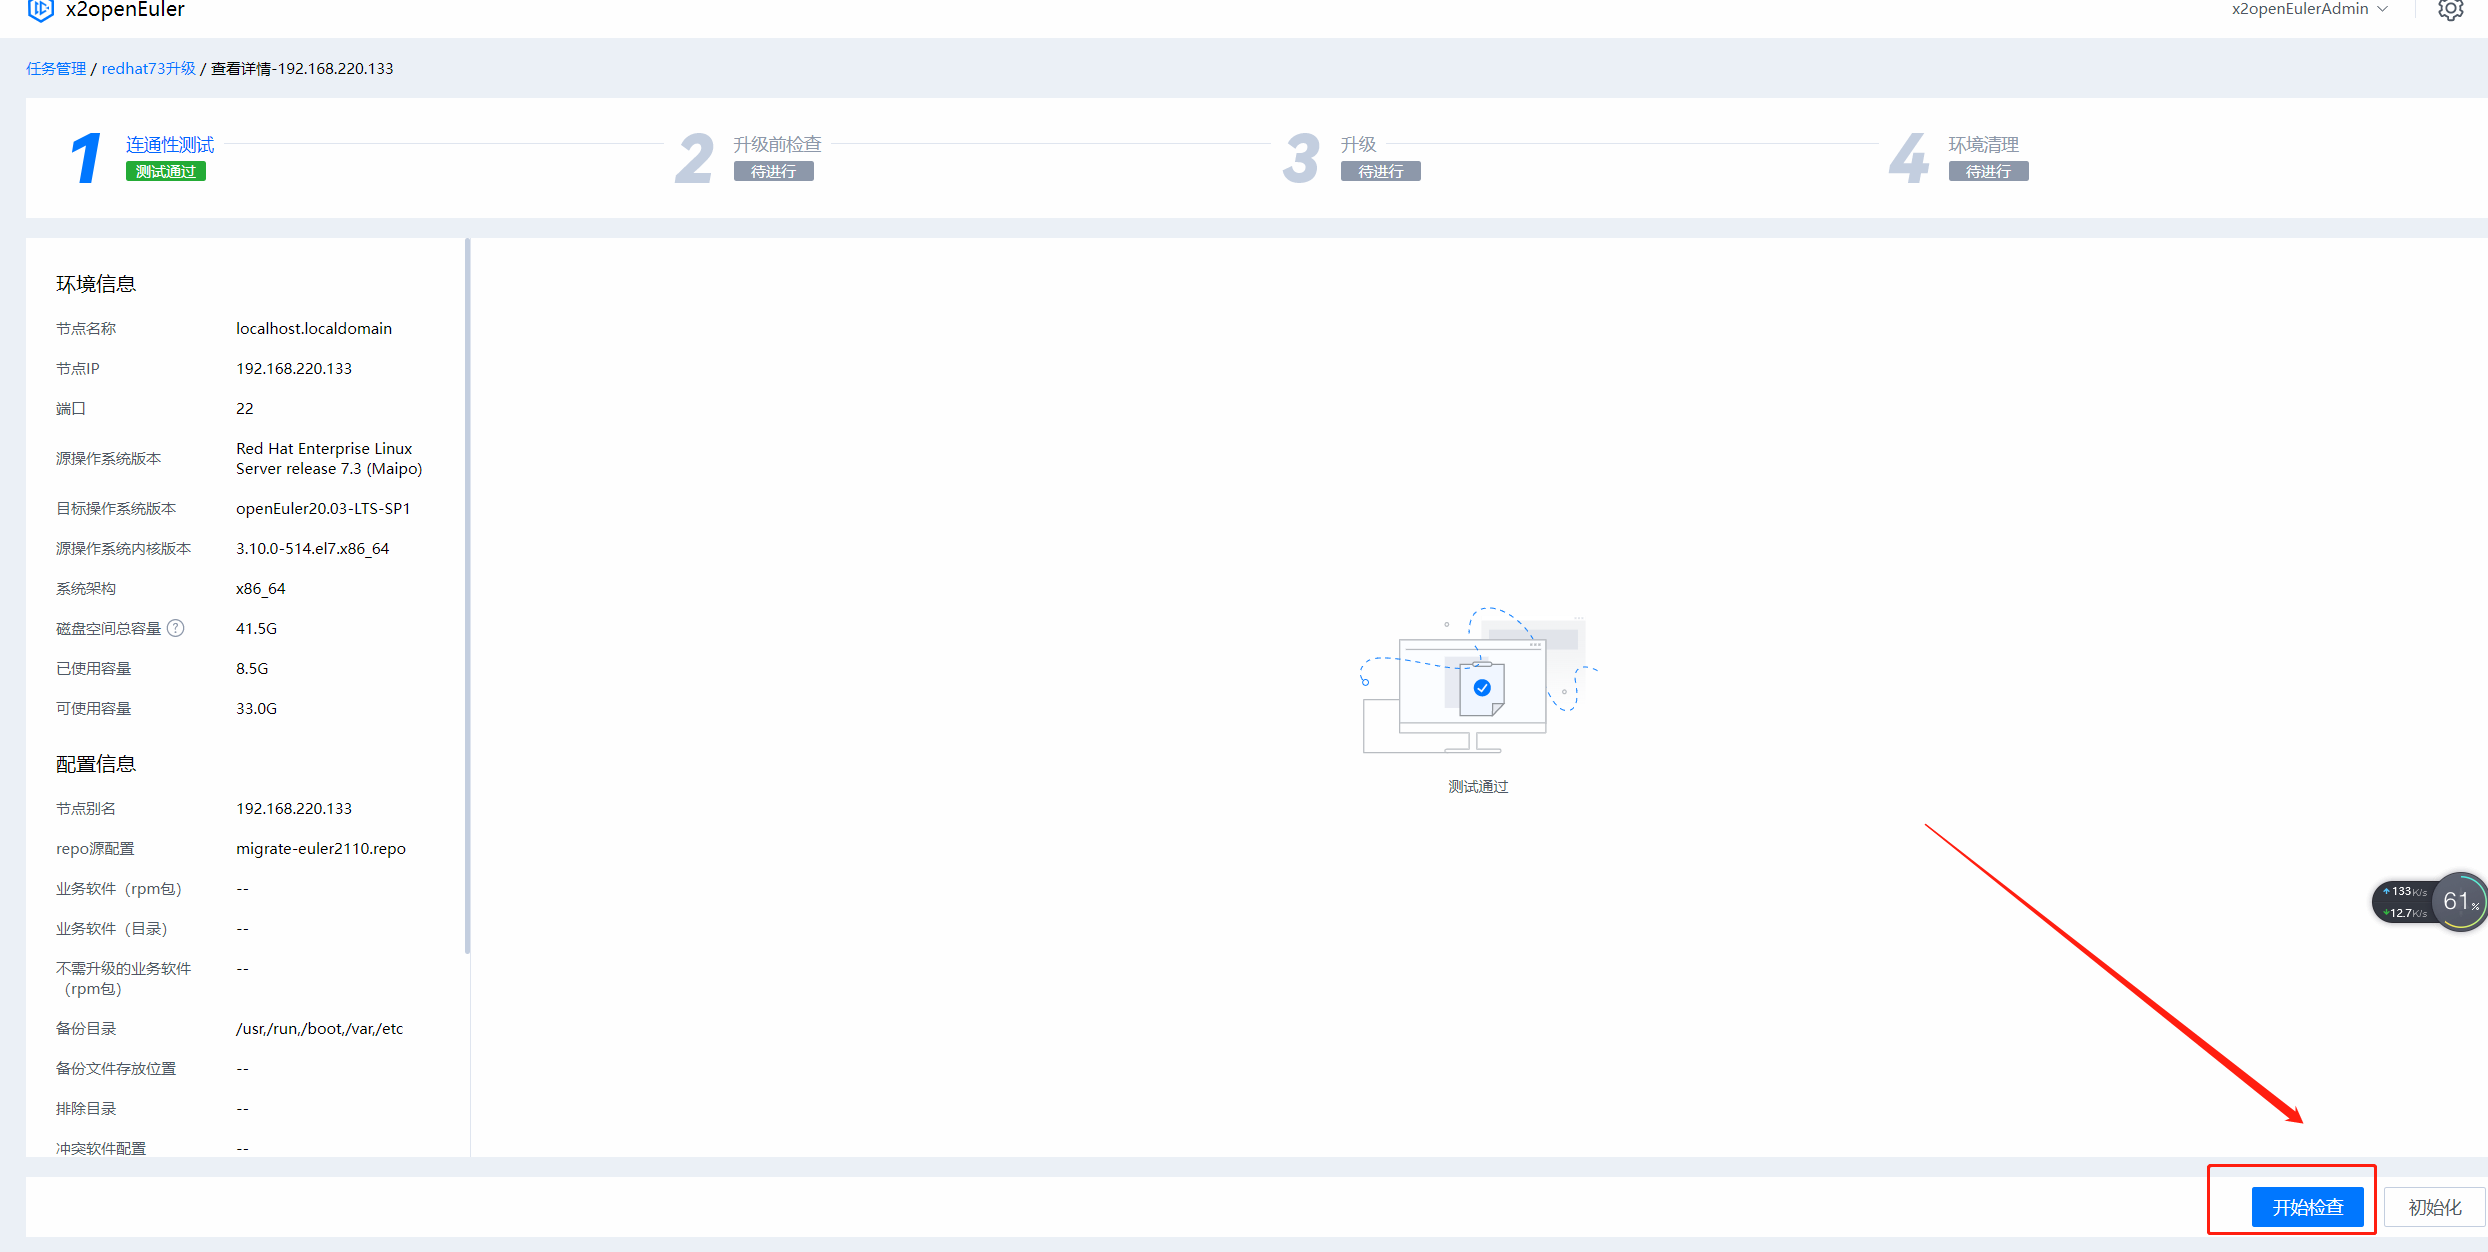Click the step 4 number icon
The image size is (2488, 1252).
[1908, 158]
